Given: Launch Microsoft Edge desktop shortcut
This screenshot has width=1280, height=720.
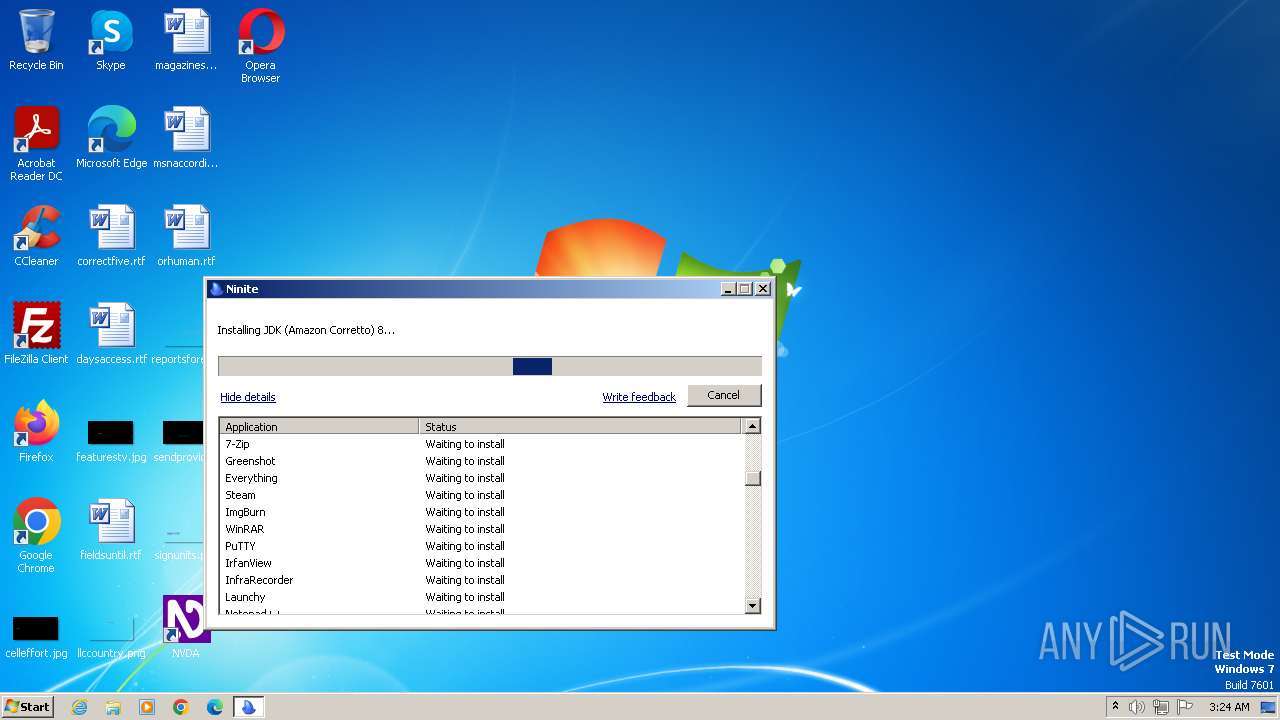Looking at the screenshot, I should [111, 138].
